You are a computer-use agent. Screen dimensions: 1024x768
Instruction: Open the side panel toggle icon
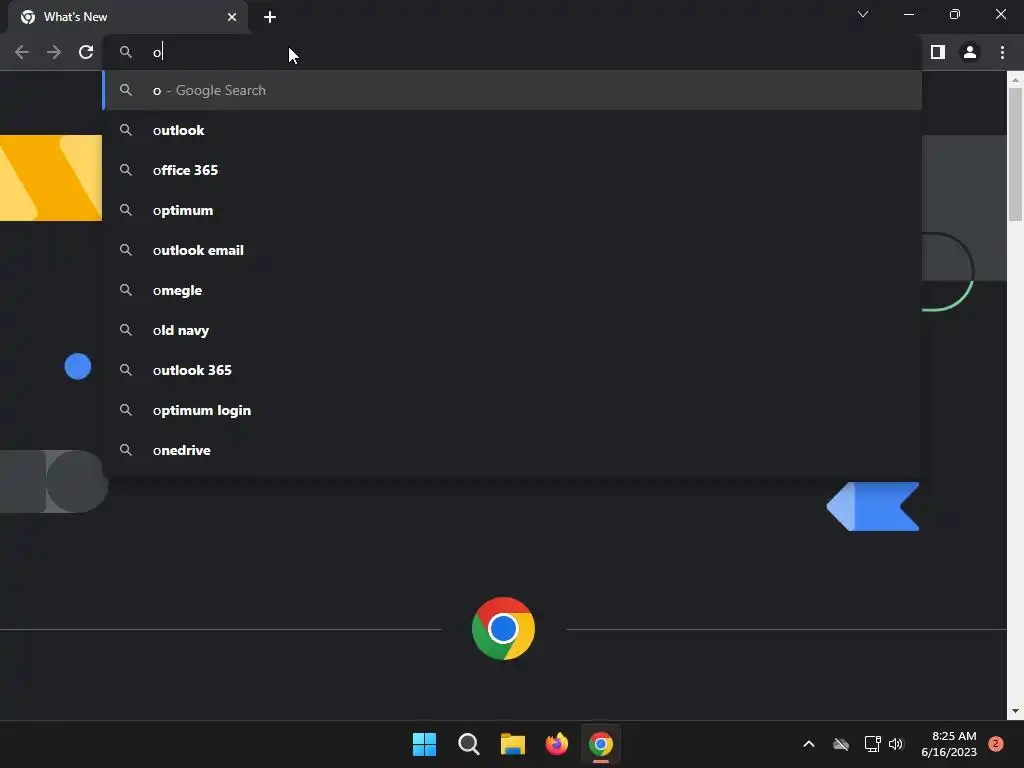coord(938,52)
